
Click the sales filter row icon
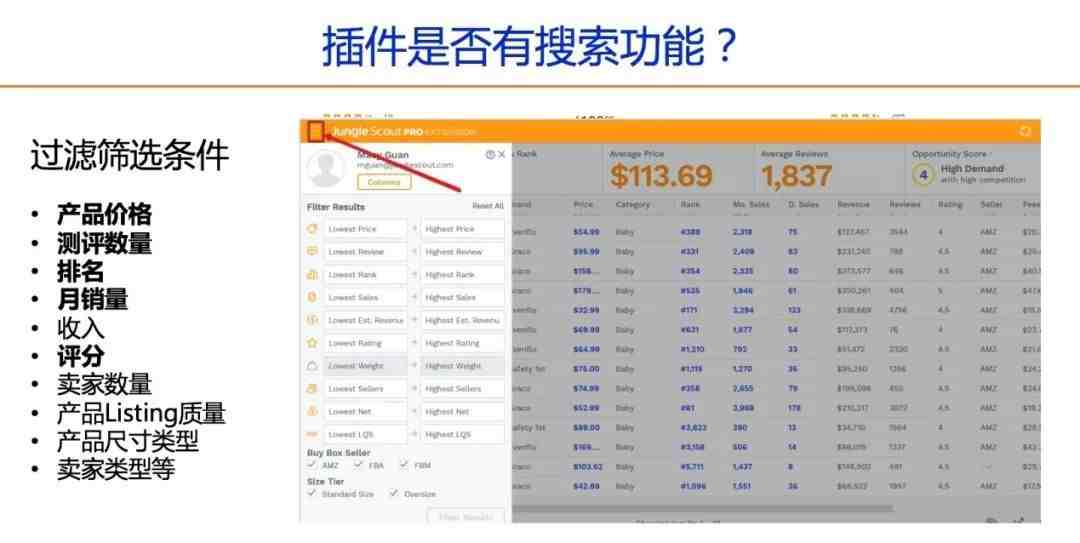tap(312, 297)
